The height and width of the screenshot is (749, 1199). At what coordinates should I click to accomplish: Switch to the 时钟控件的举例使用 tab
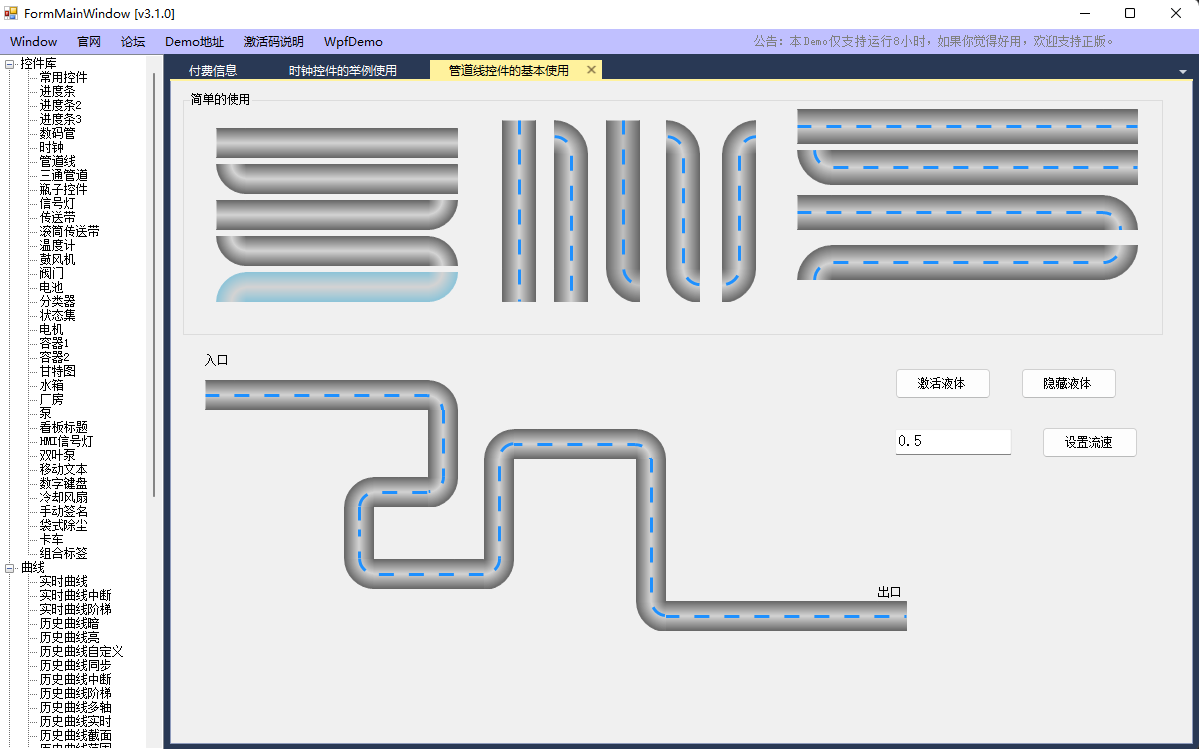click(x=342, y=71)
